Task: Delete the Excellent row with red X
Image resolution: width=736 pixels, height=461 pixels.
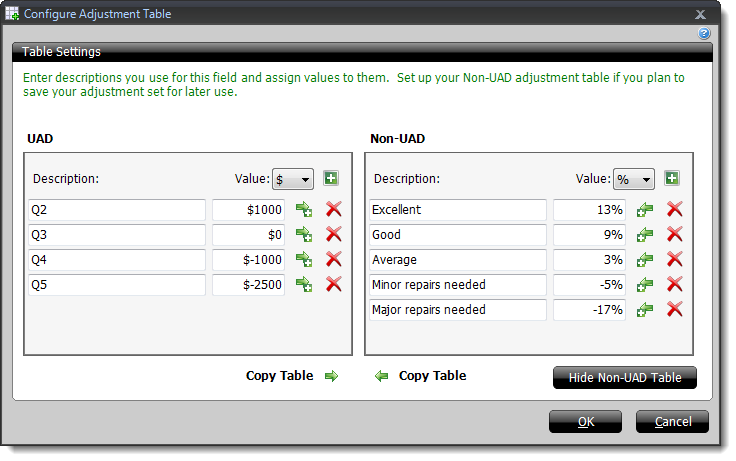Action: (675, 210)
